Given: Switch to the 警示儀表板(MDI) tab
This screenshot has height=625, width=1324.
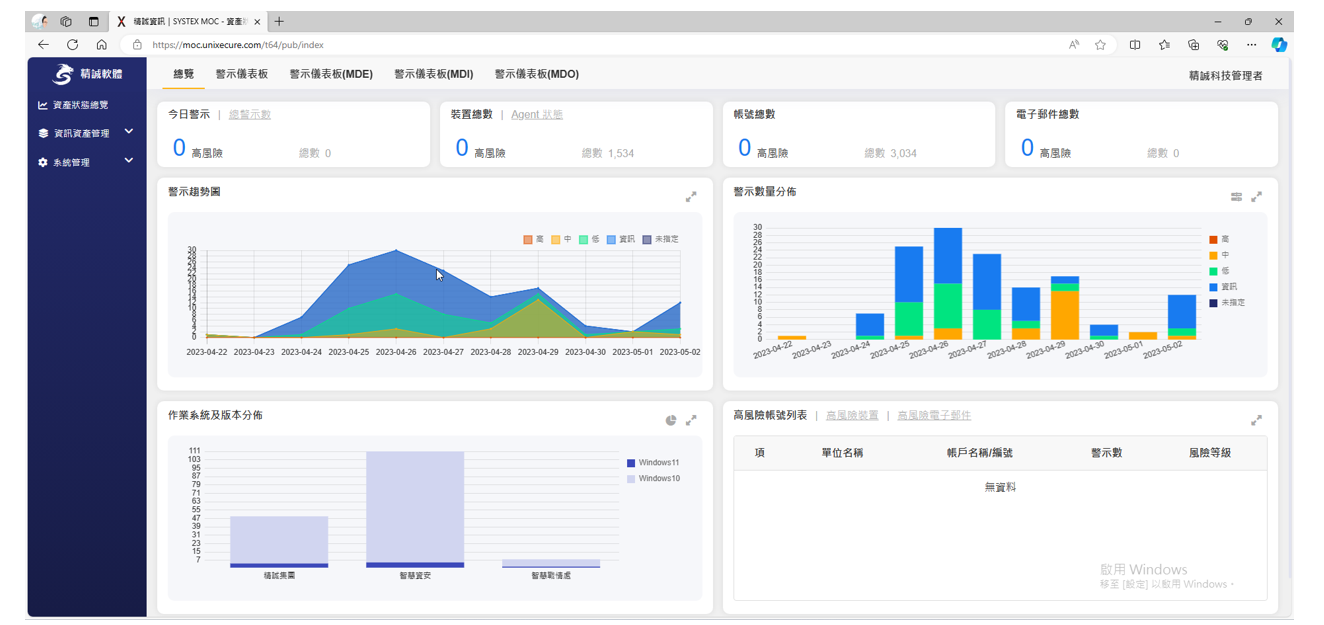Looking at the screenshot, I should pos(434,74).
